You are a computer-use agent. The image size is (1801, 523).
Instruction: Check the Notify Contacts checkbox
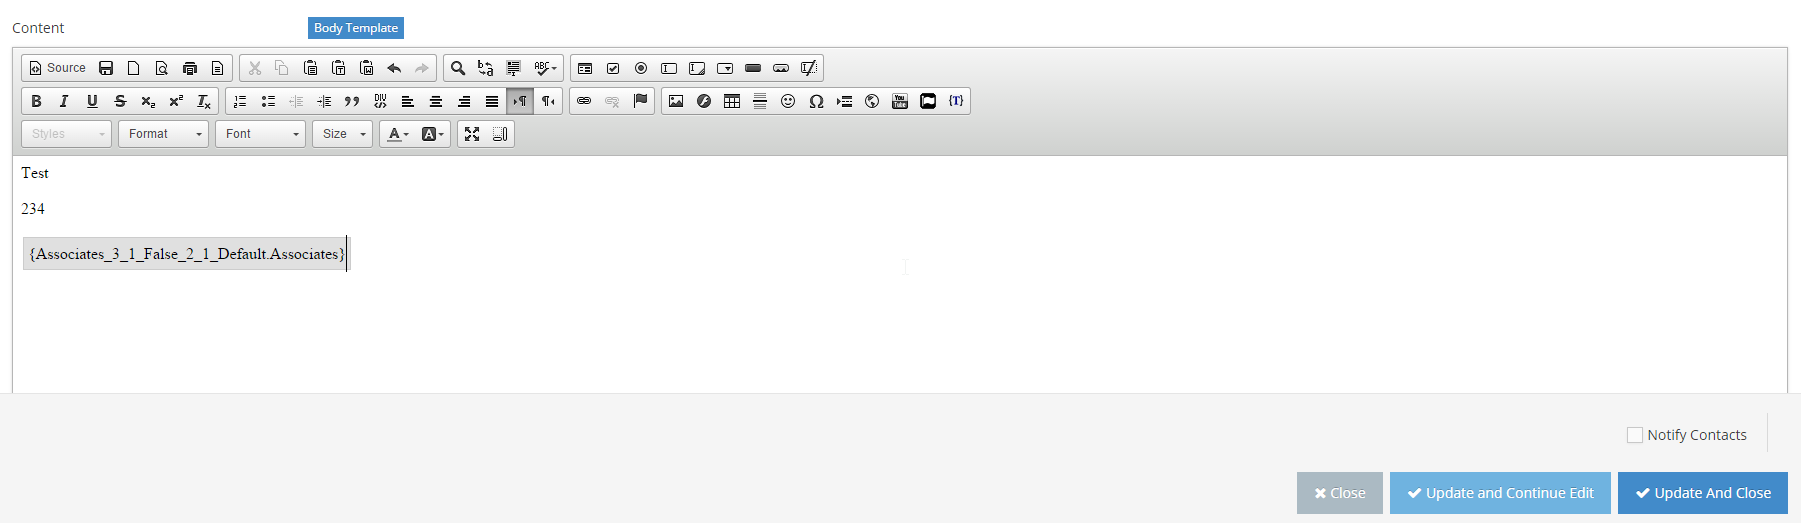1635,435
